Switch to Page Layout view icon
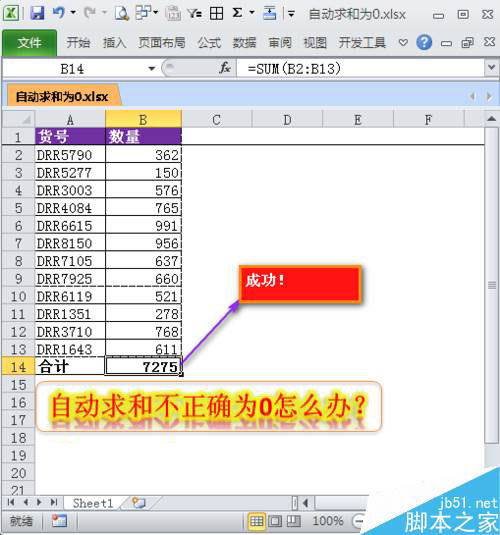 pos(275,521)
